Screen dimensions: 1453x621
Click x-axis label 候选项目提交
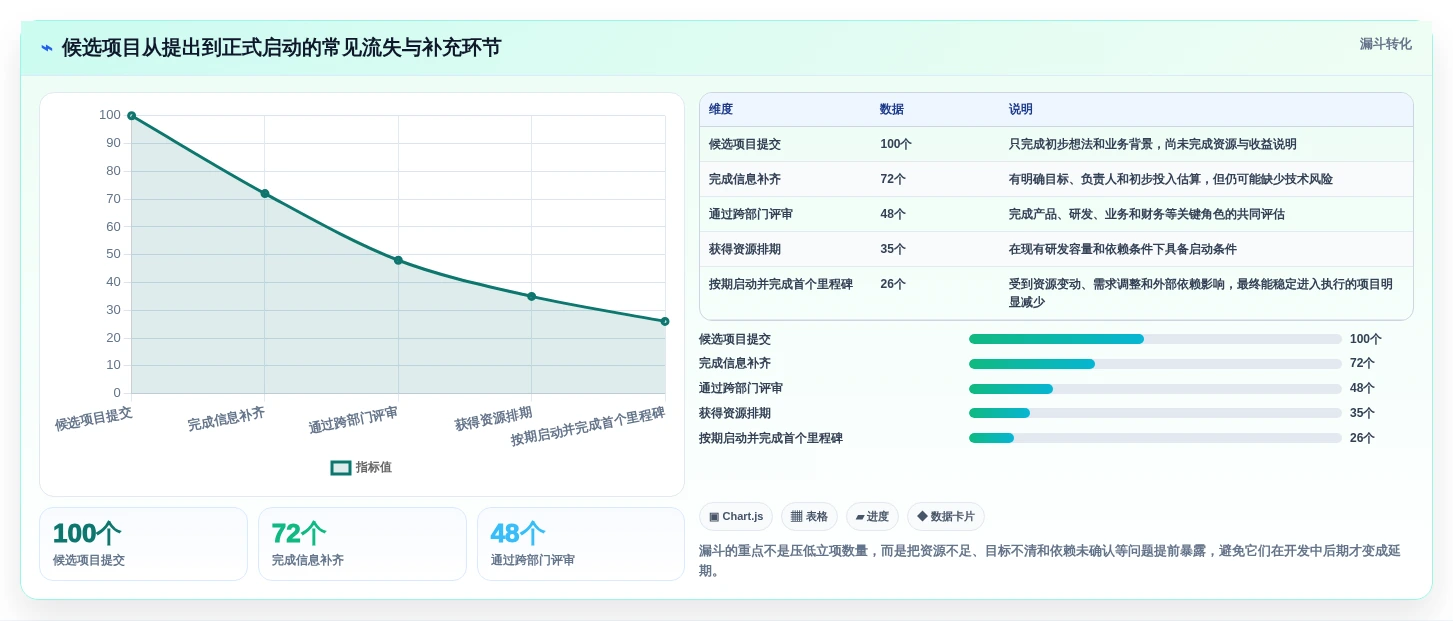pos(93,418)
